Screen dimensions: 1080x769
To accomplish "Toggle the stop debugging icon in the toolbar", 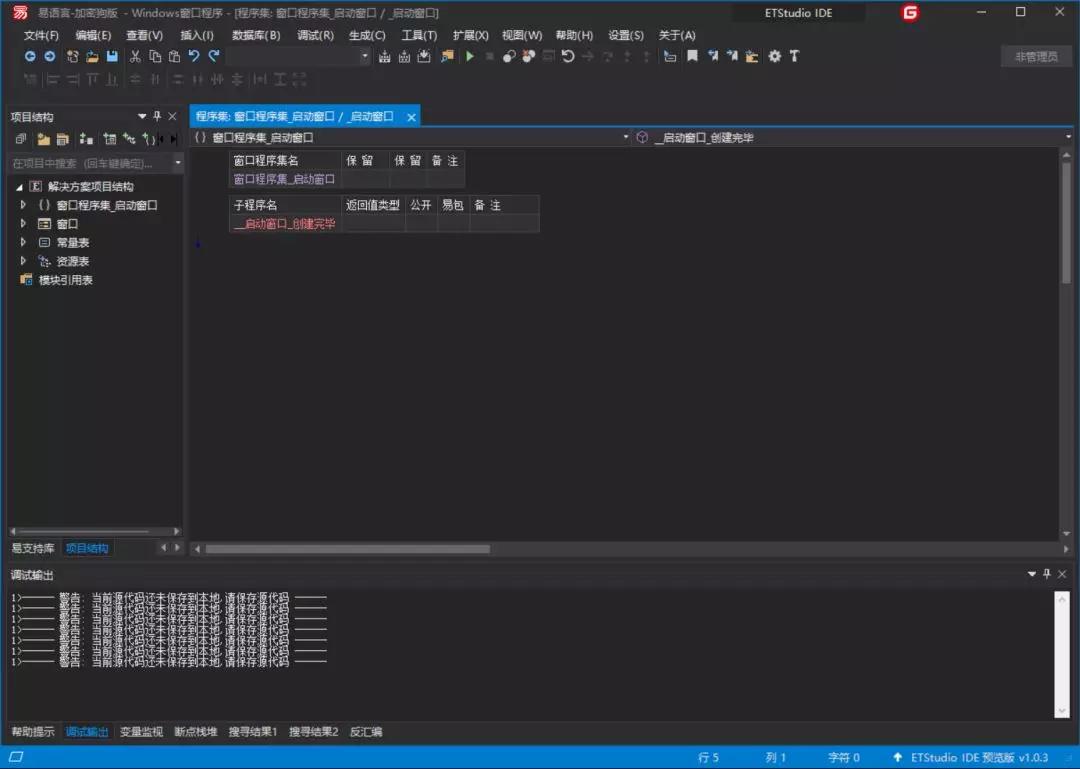I will [x=490, y=57].
